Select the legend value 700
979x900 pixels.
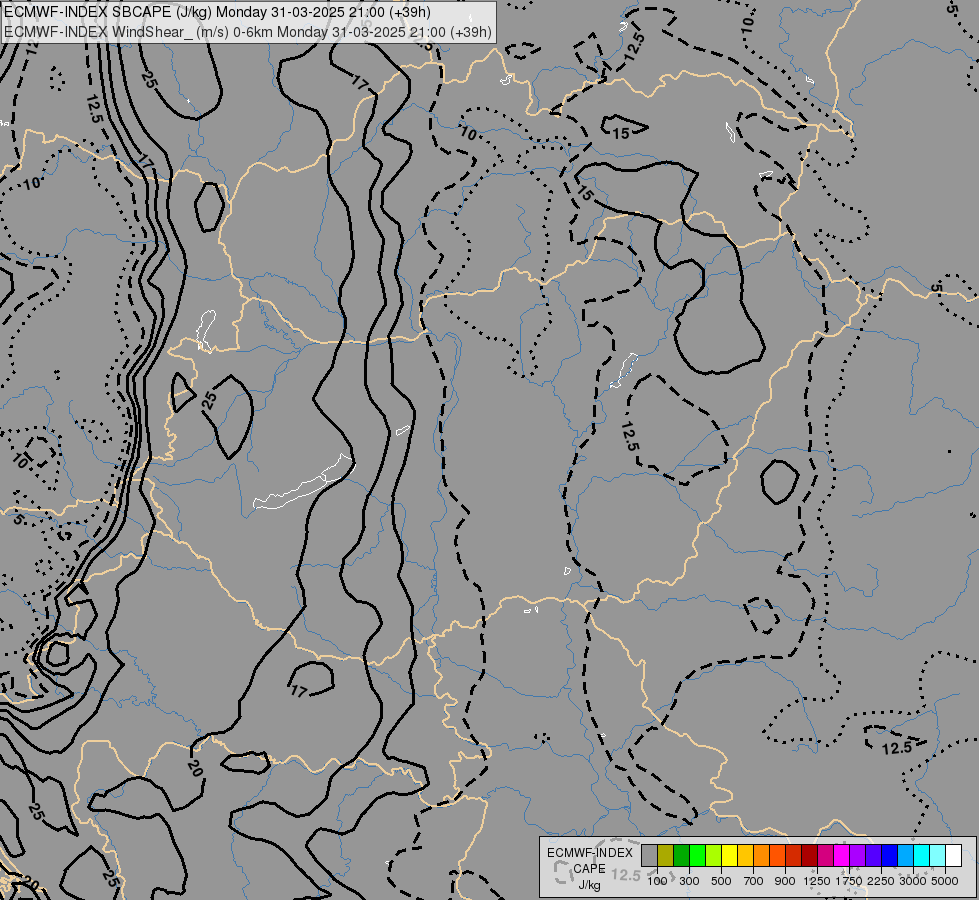coord(754,881)
